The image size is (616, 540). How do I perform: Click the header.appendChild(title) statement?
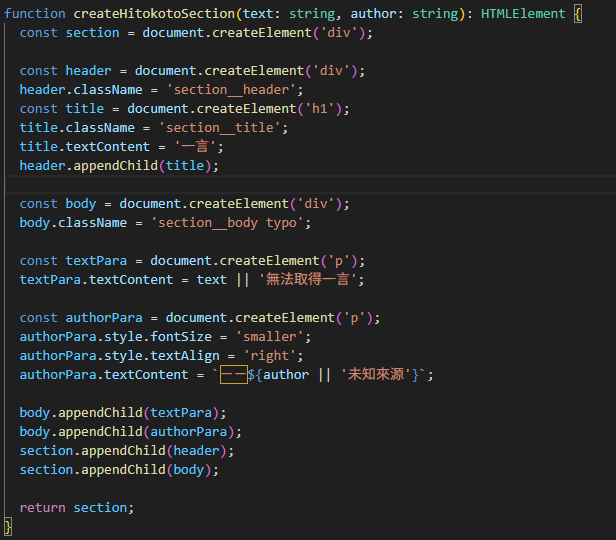119,165
